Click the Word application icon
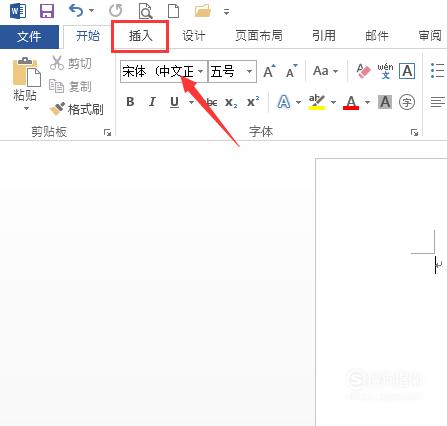This screenshot has height=426, width=447. (18, 11)
